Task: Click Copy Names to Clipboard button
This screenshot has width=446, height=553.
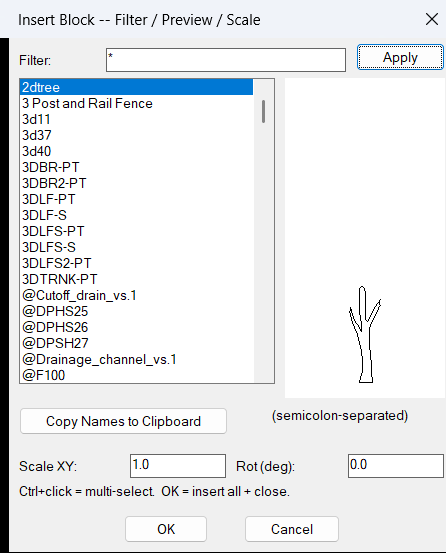Action: coord(123,421)
